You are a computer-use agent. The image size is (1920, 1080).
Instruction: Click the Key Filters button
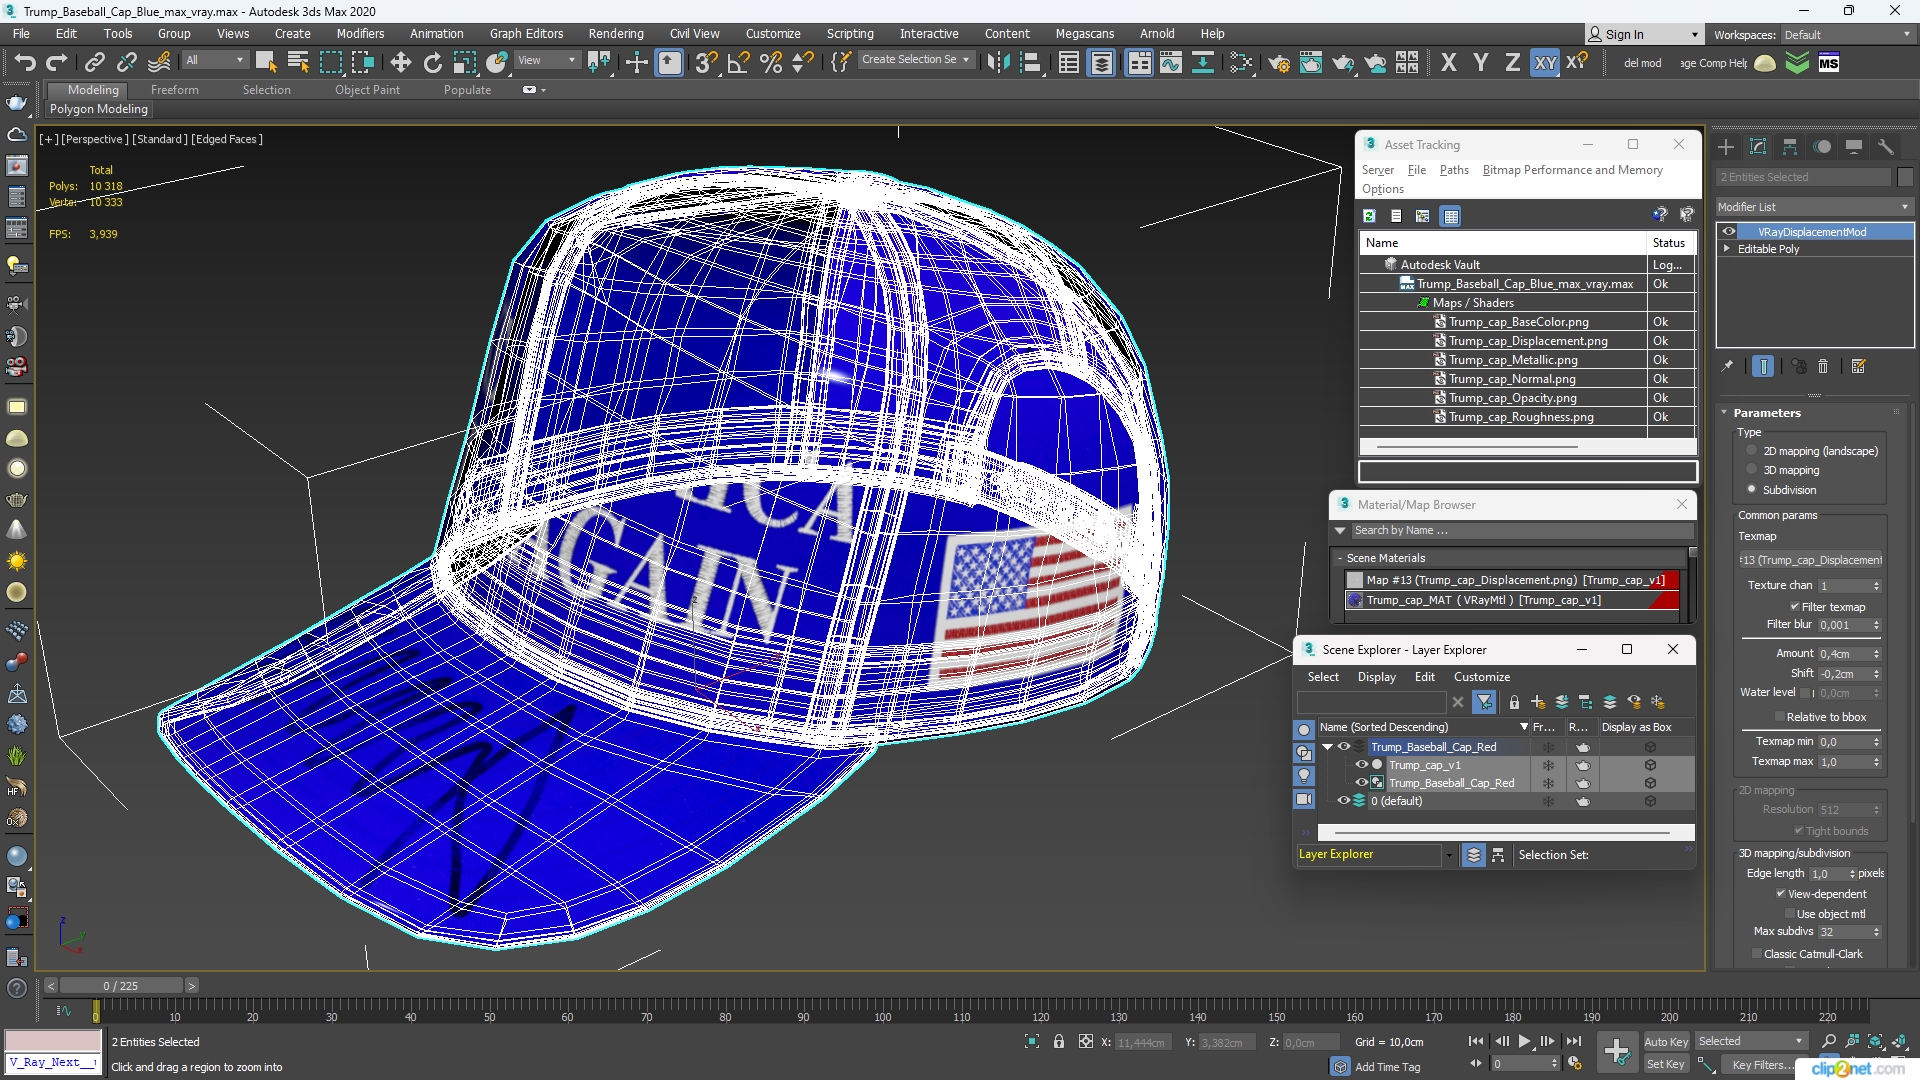pyautogui.click(x=1762, y=1065)
